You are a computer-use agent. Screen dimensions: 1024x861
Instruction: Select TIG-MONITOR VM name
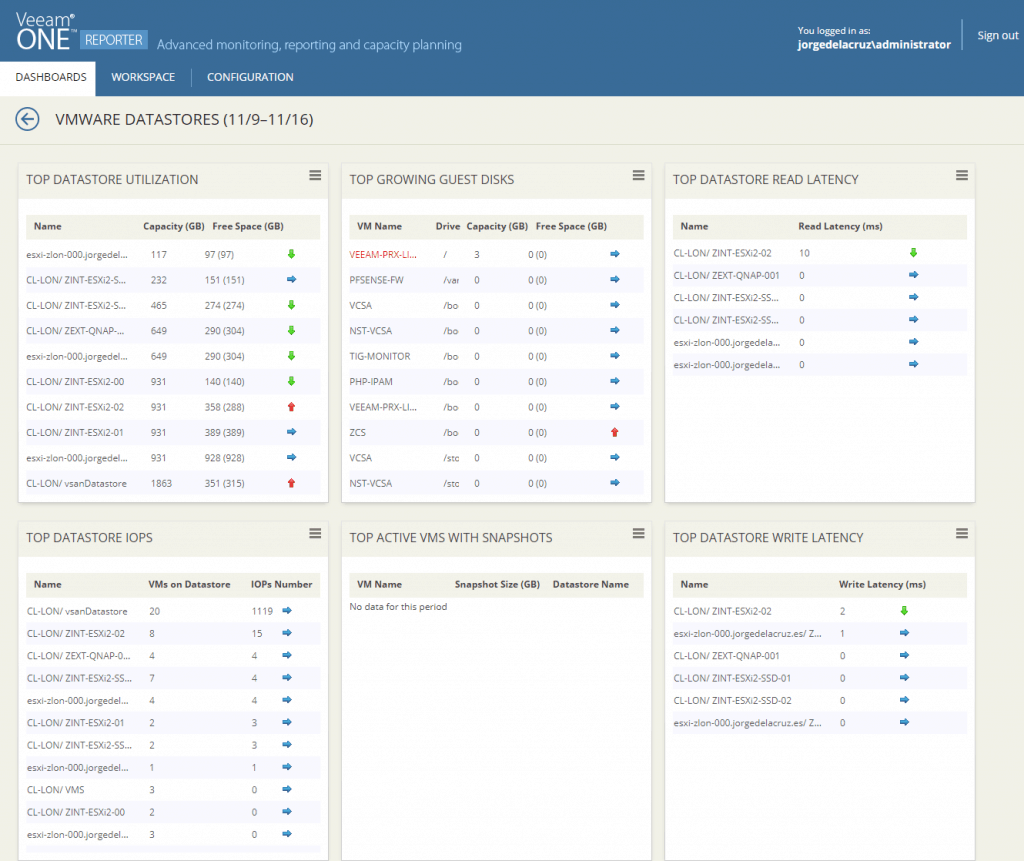point(379,357)
